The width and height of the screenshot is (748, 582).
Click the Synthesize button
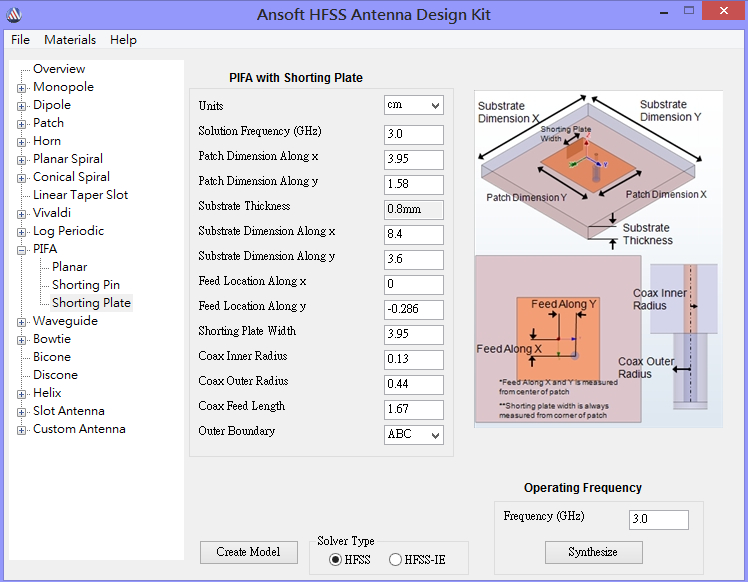coord(593,552)
